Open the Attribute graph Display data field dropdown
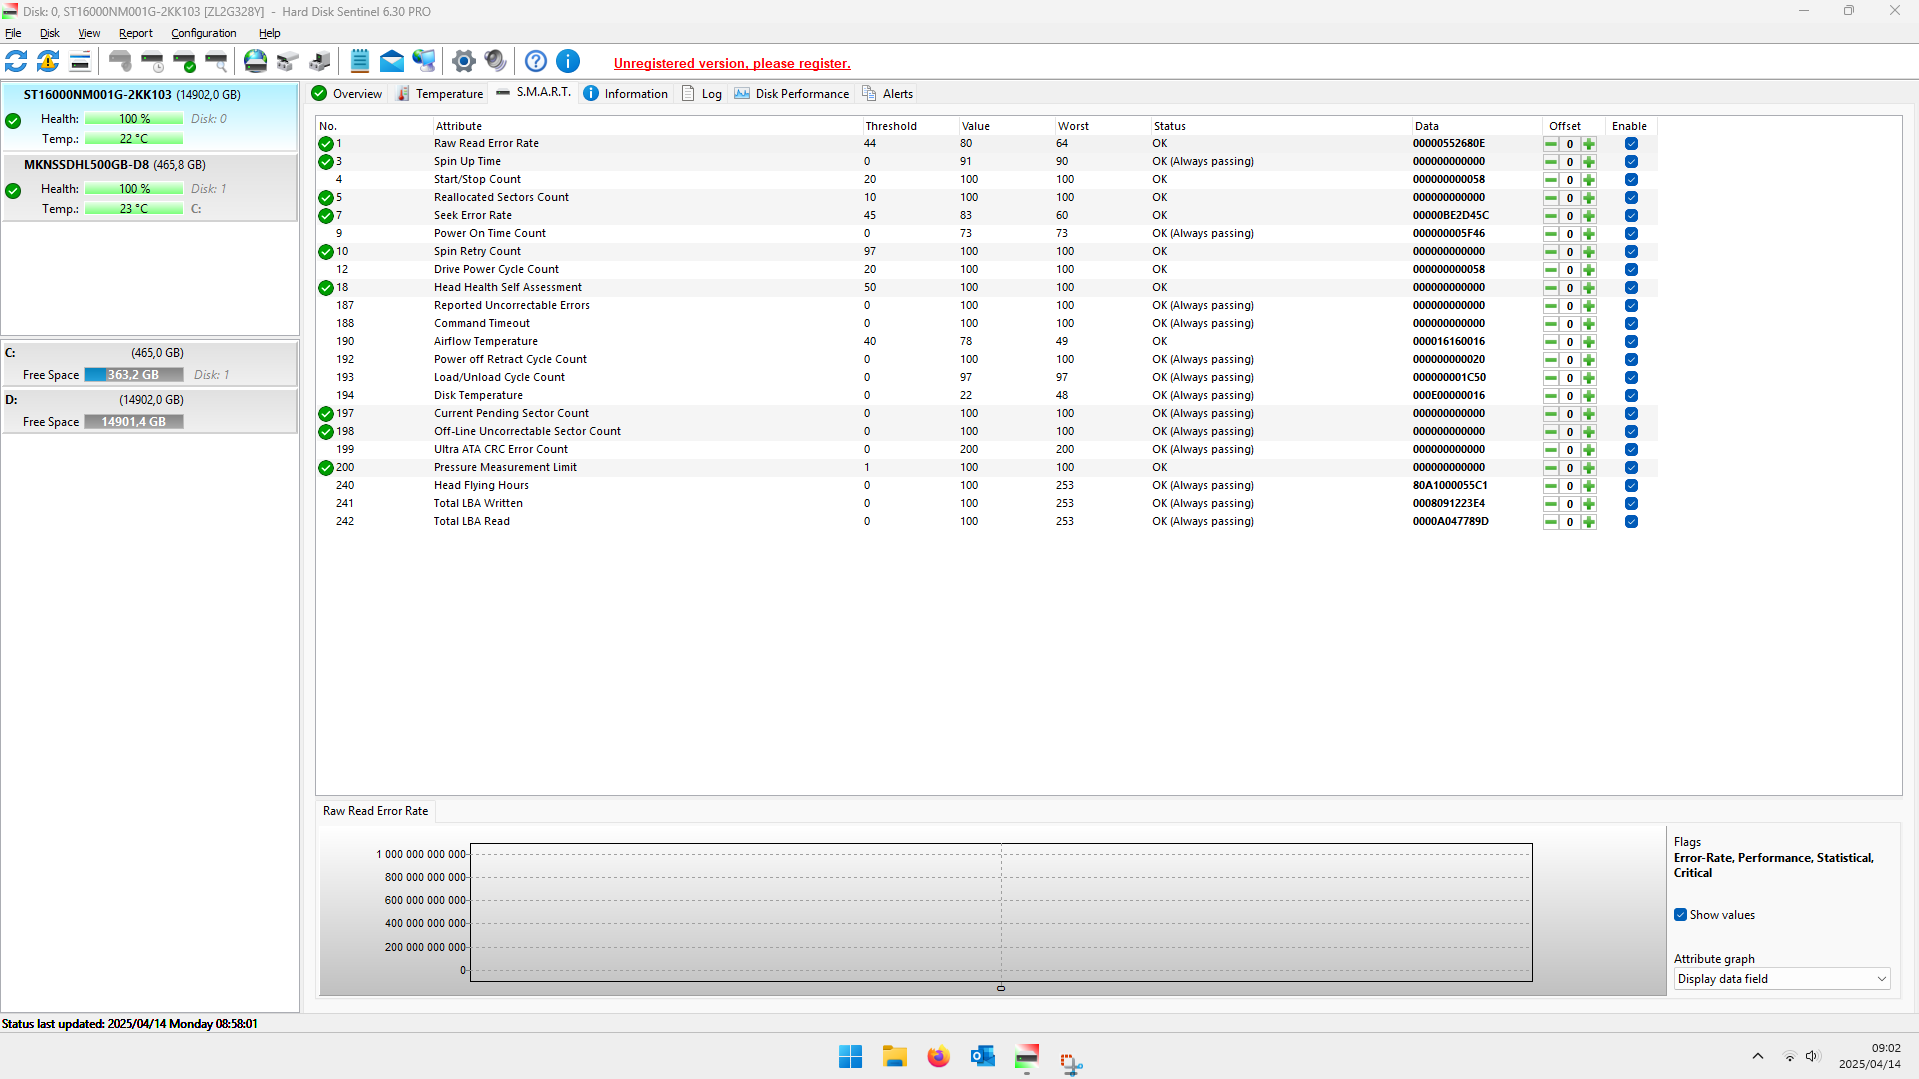Viewport: 1919px width, 1079px height. (1781, 979)
